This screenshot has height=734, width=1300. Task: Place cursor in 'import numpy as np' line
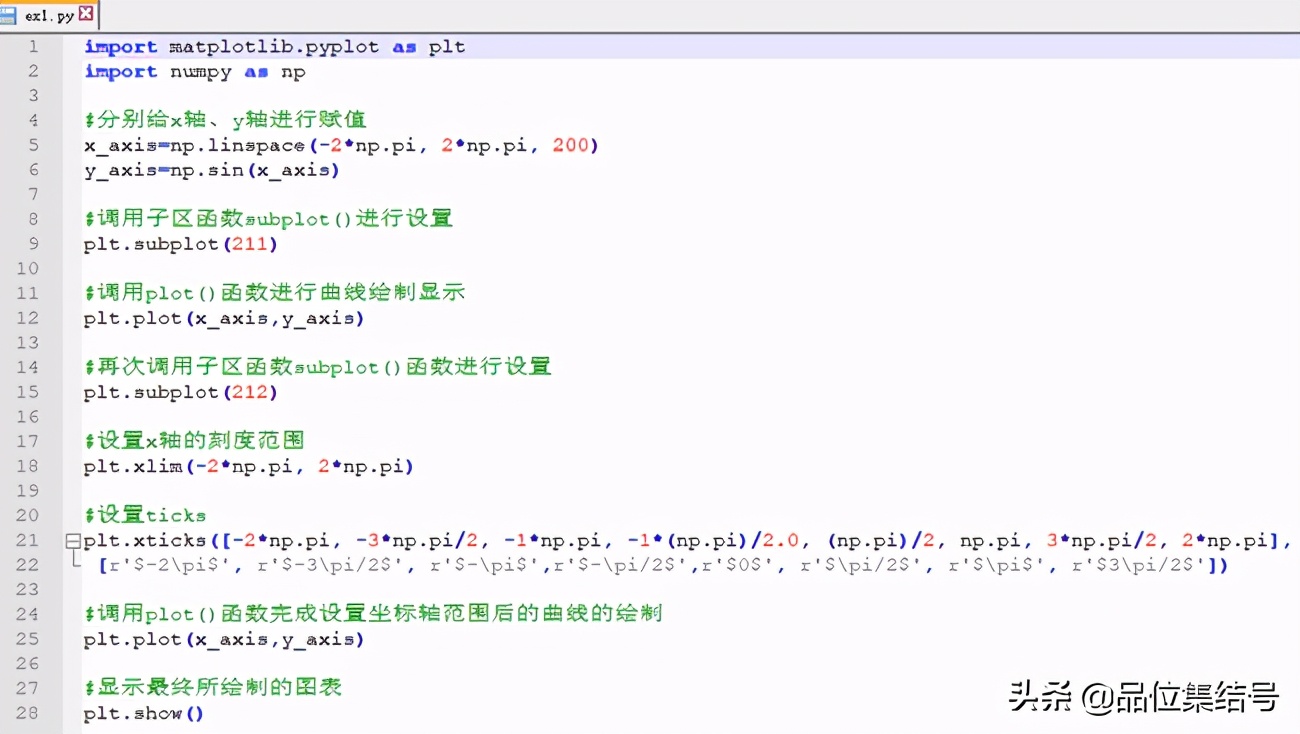195,72
